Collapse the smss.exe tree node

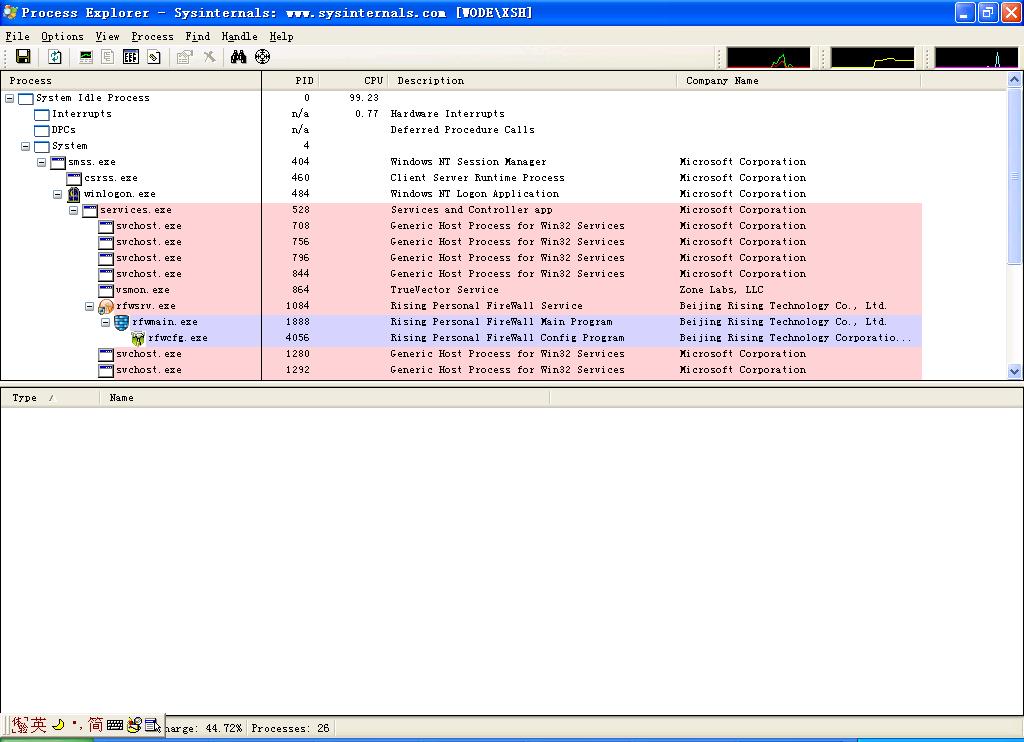click(x=42, y=162)
